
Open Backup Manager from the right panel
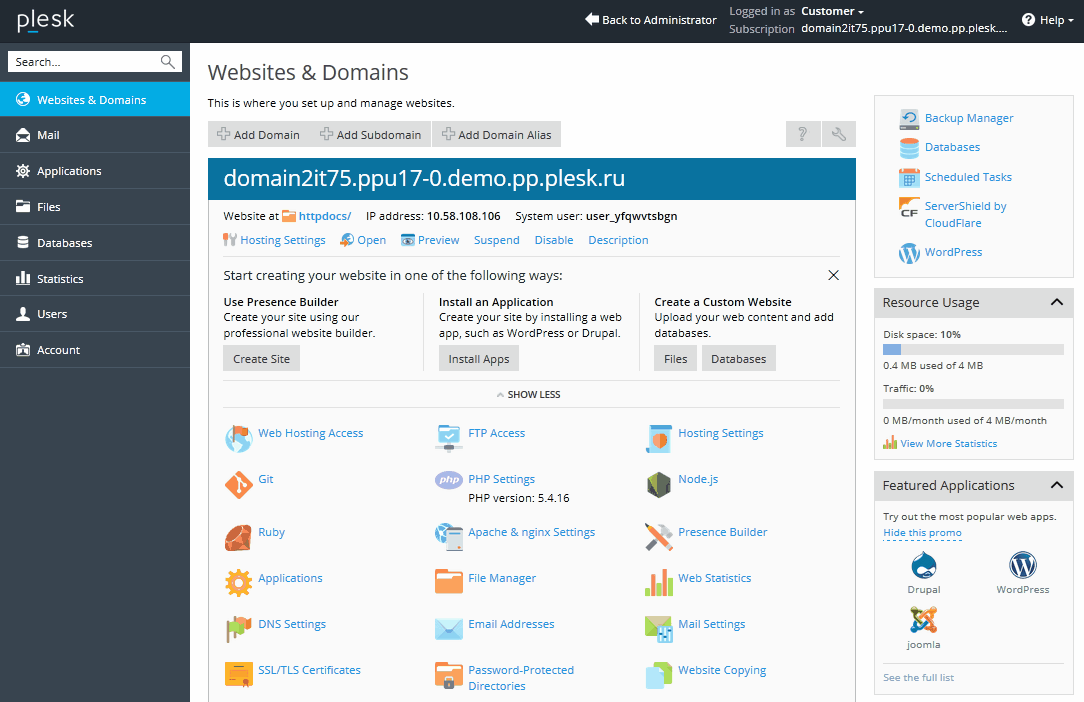(968, 118)
